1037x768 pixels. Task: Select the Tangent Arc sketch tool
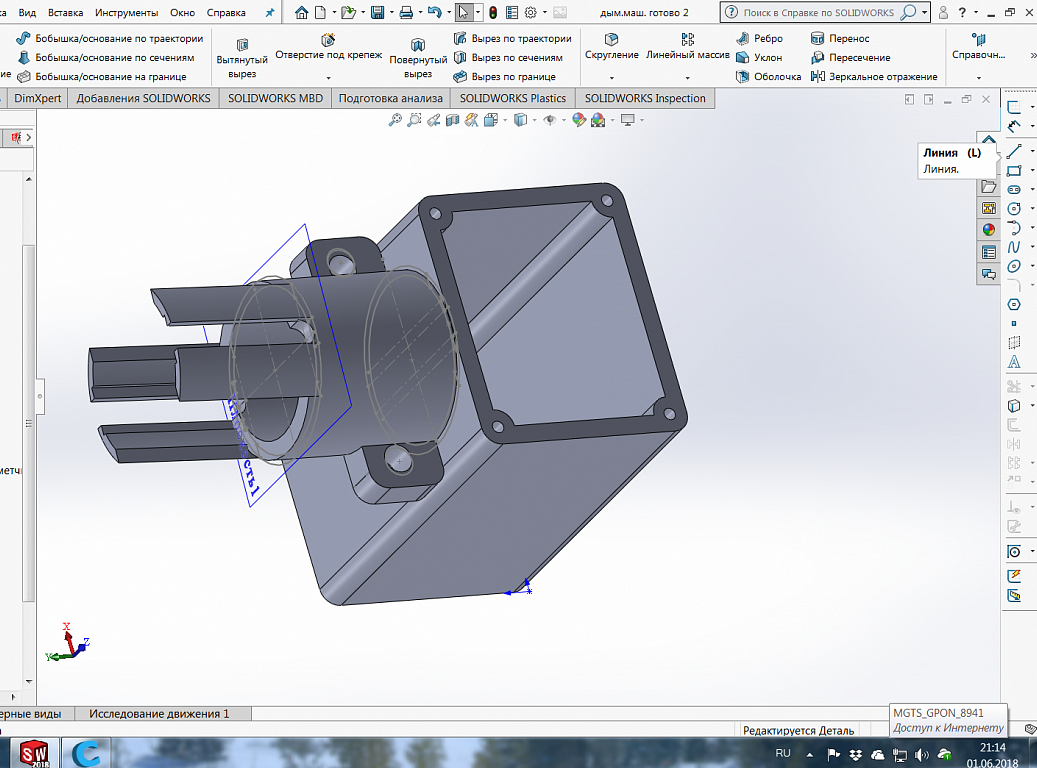tap(1014, 228)
